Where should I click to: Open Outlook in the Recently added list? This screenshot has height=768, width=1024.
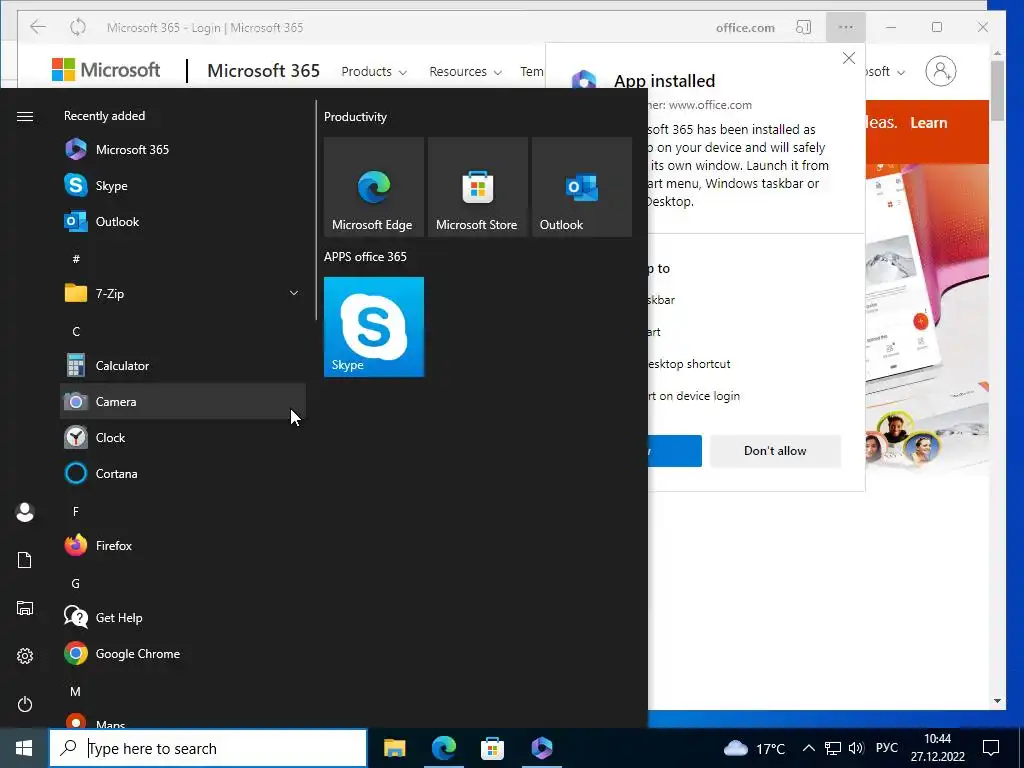coord(183,221)
